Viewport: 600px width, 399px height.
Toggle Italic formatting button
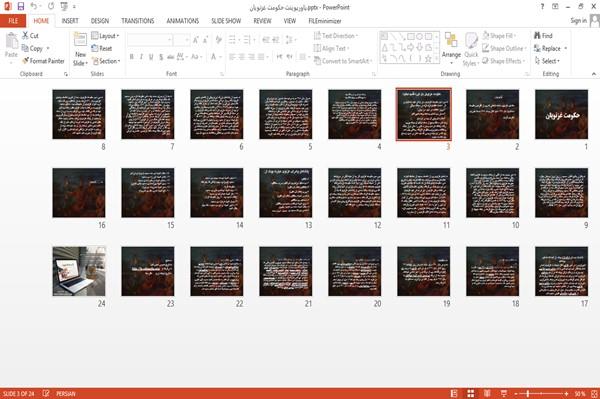(x=141, y=57)
